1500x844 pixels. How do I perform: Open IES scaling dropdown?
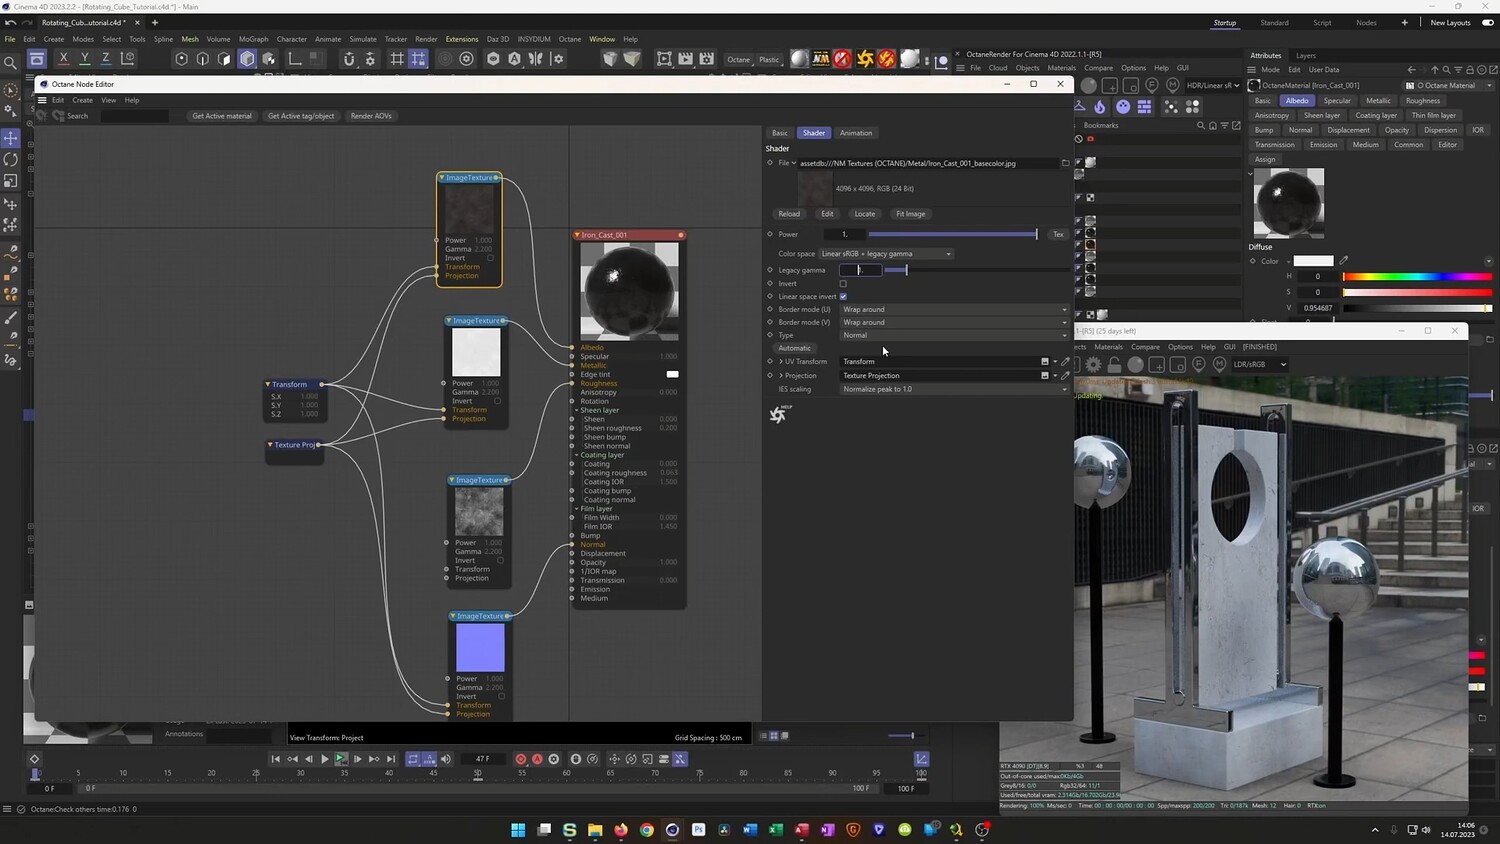954,390
